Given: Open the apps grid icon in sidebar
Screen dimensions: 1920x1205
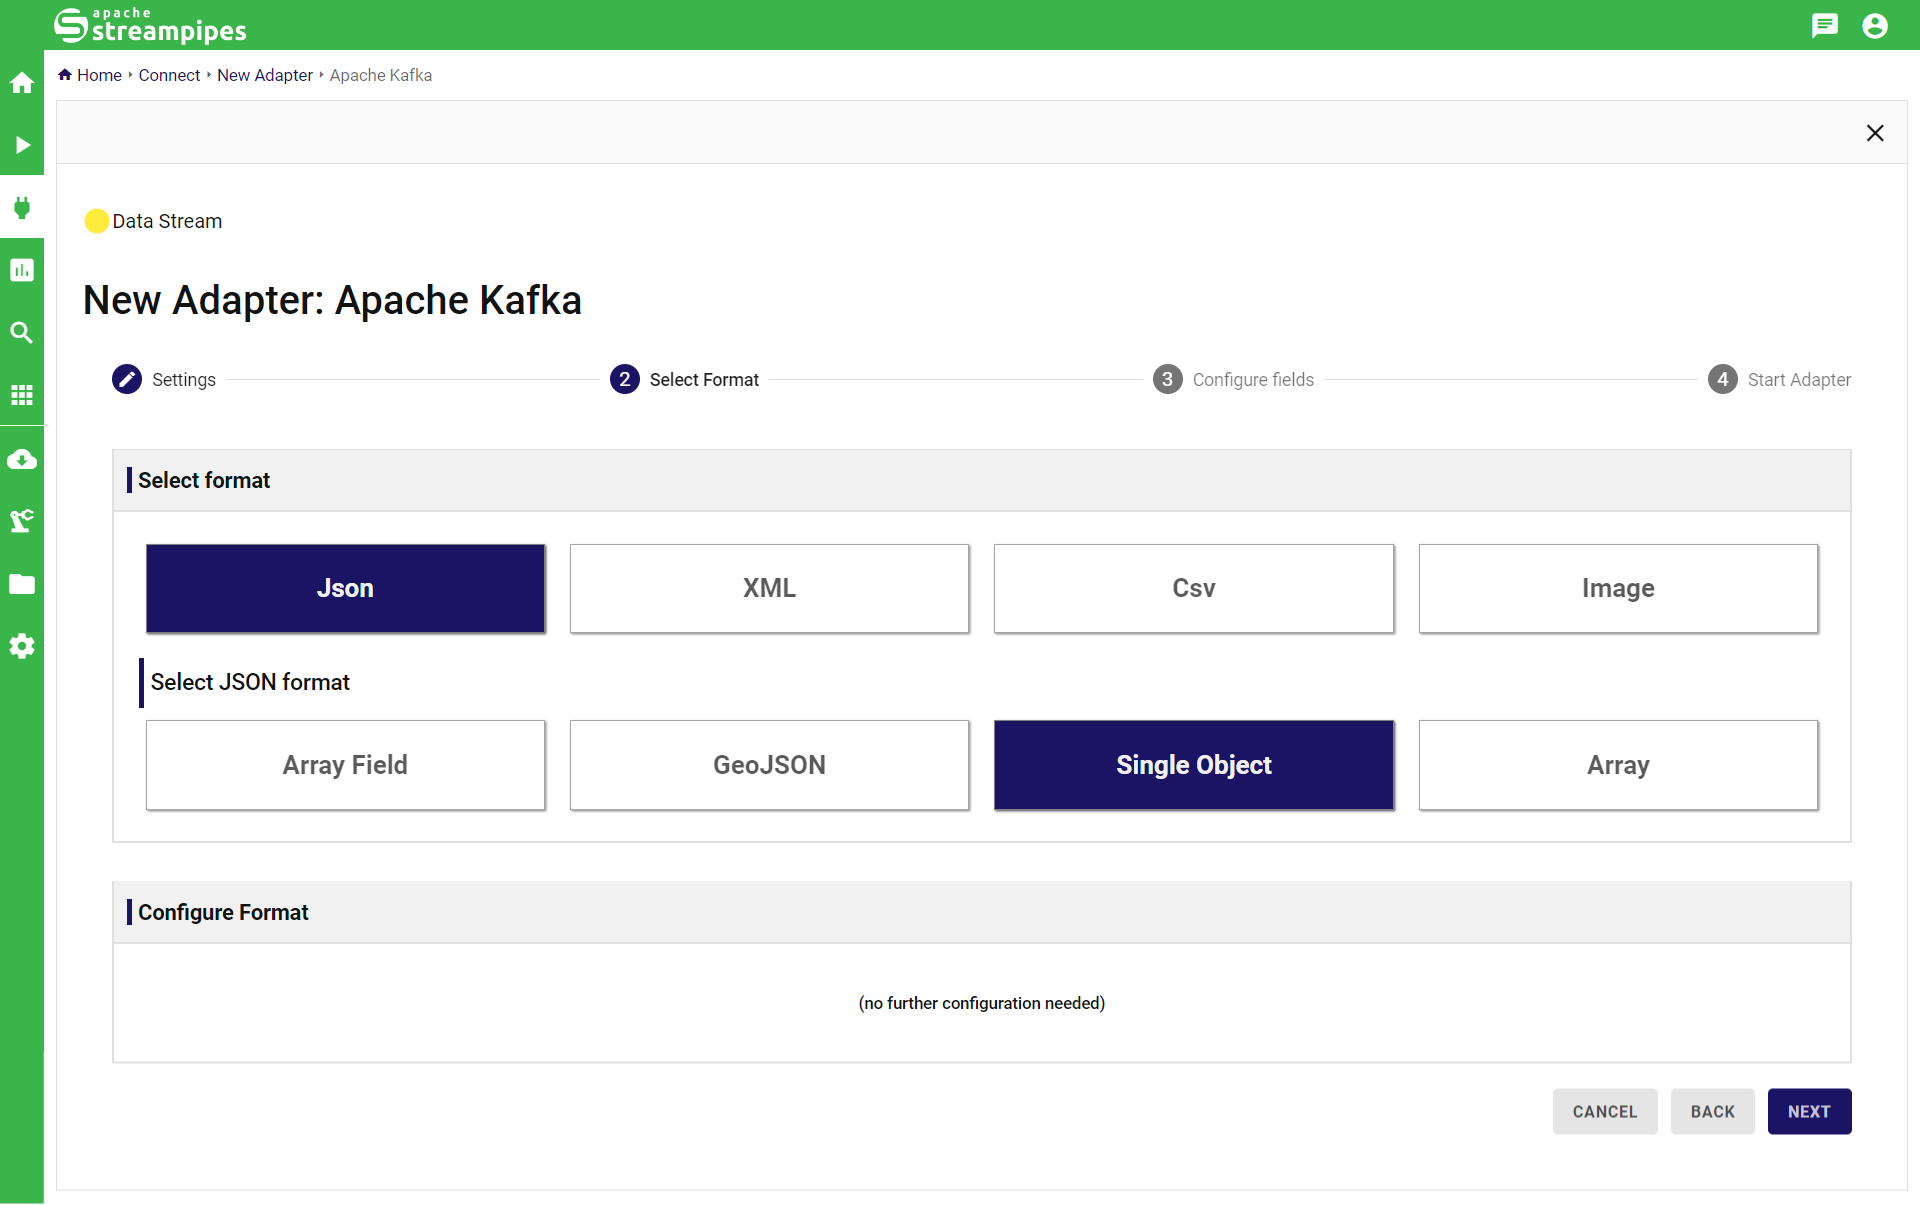Looking at the screenshot, I should pyautogui.click(x=22, y=395).
